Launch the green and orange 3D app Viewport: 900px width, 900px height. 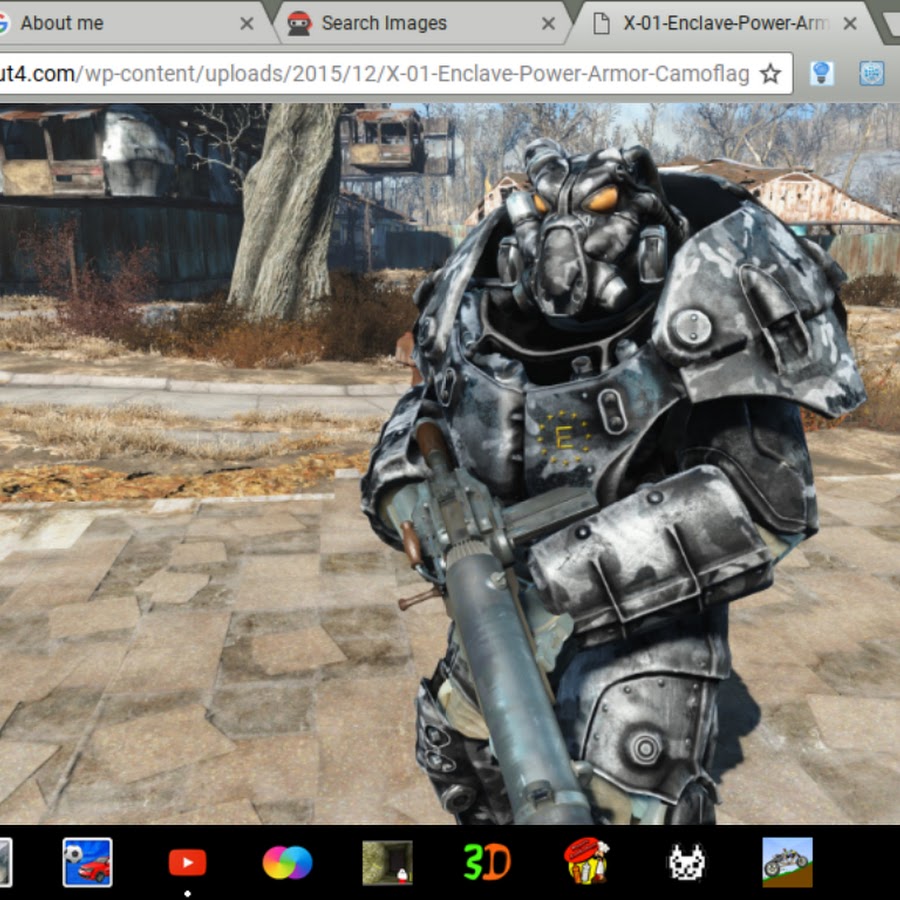coord(487,862)
